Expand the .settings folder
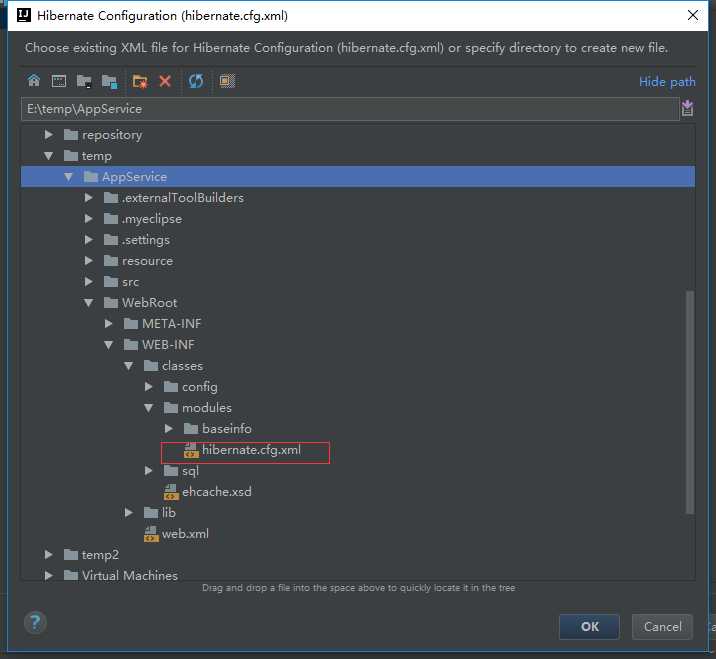The width and height of the screenshot is (716, 659). coord(89,240)
